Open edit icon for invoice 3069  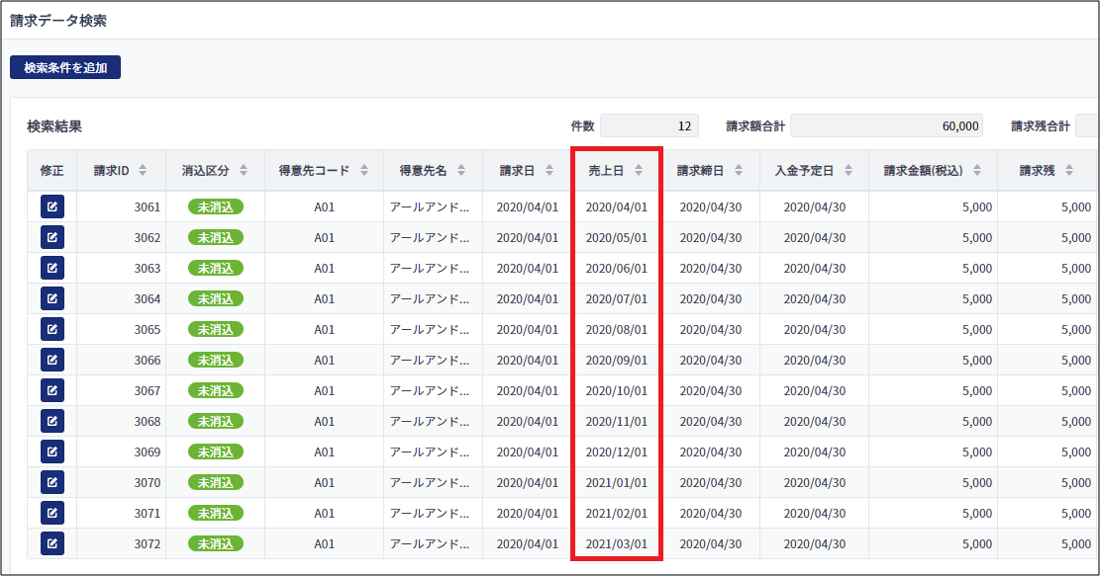tap(52, 452)
